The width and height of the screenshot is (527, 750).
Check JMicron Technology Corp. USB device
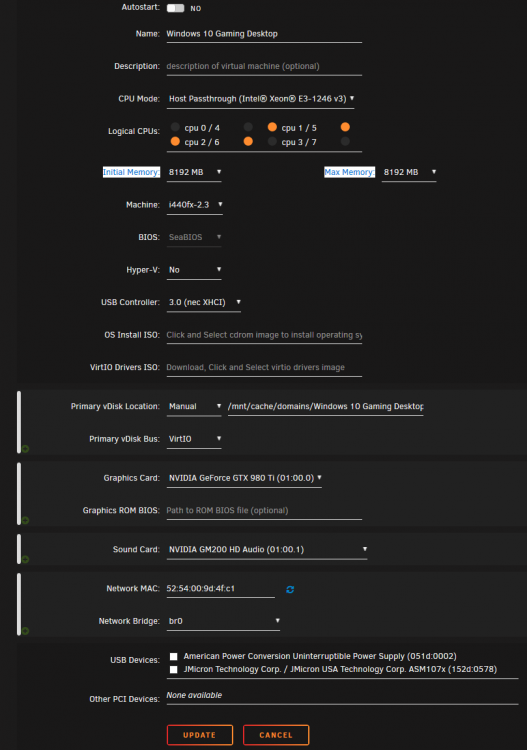[x=174, y=669]
